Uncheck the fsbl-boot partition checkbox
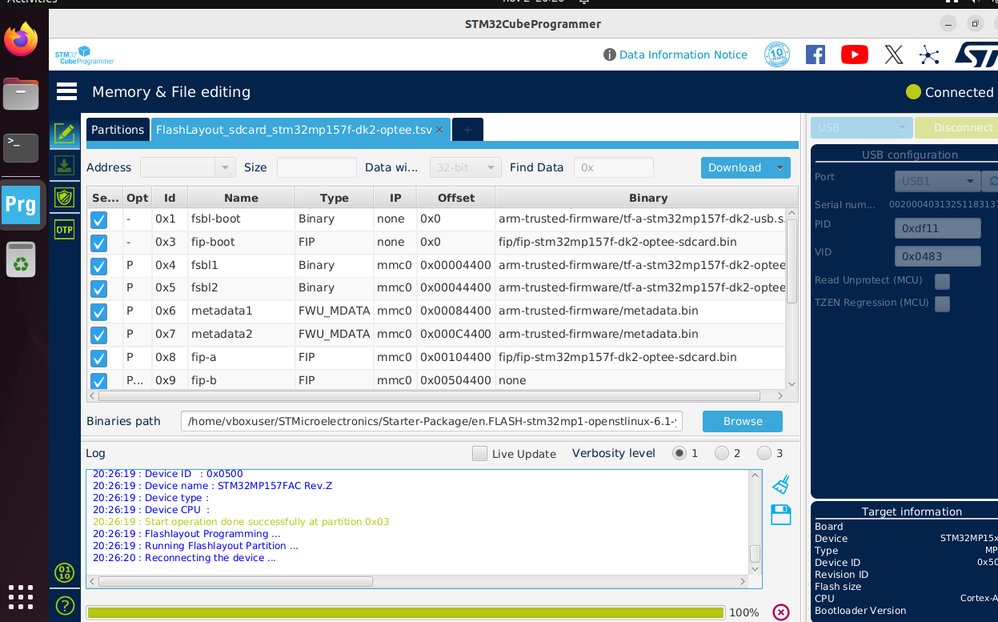Screen dimensions: 998x622 click(99, 220)
